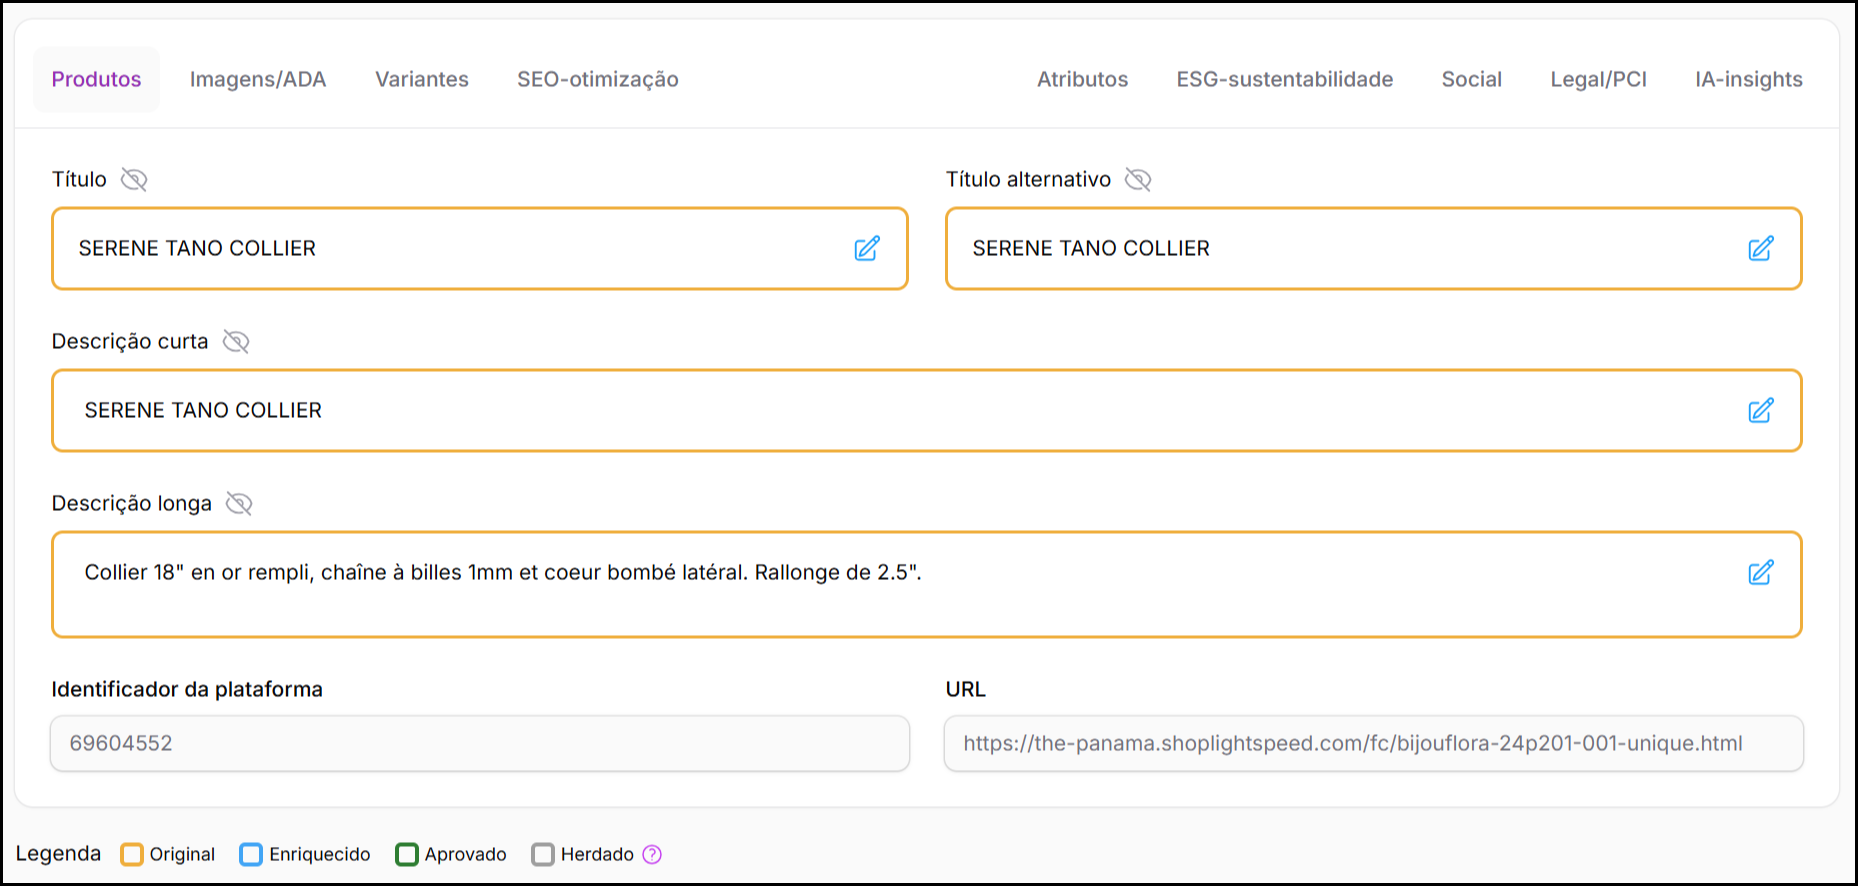This screenshot has height=886, width=1858.
Task: Toggle visibility eye beside Descrição longa
Action: (x=239, y=503)
